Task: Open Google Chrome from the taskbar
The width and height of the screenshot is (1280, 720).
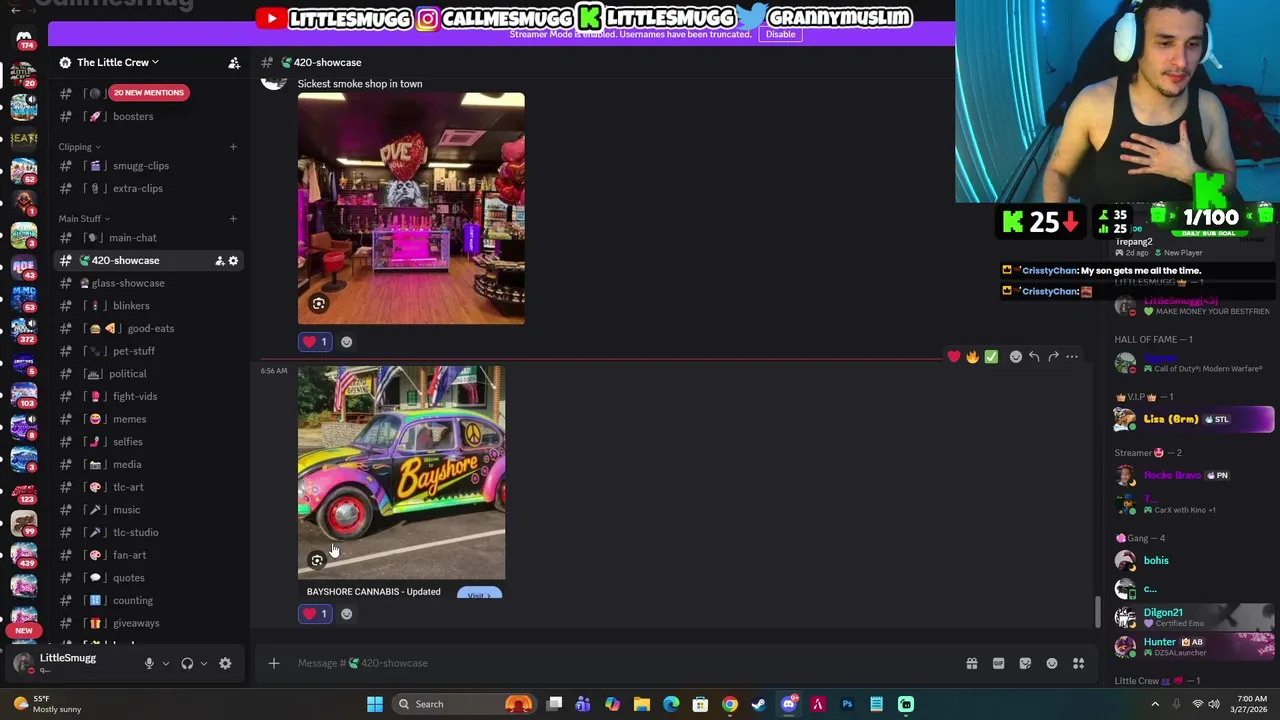Action: (x=730, y=704)
